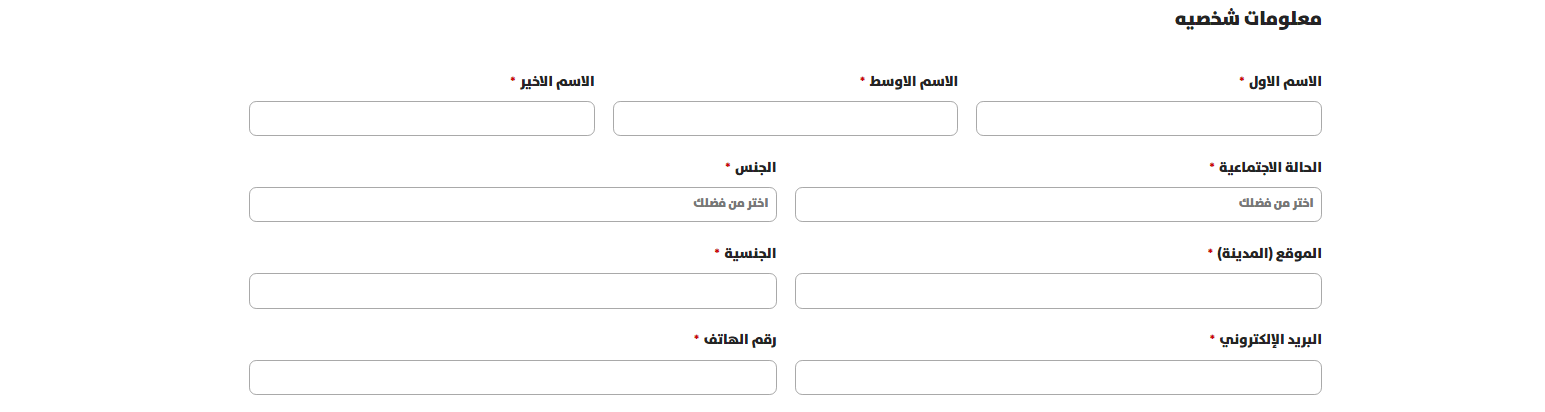The height and width of the screenshot is (412, 1545).
Task: Click the البريد الإلكتروني label text
Action: point(1270,340)
